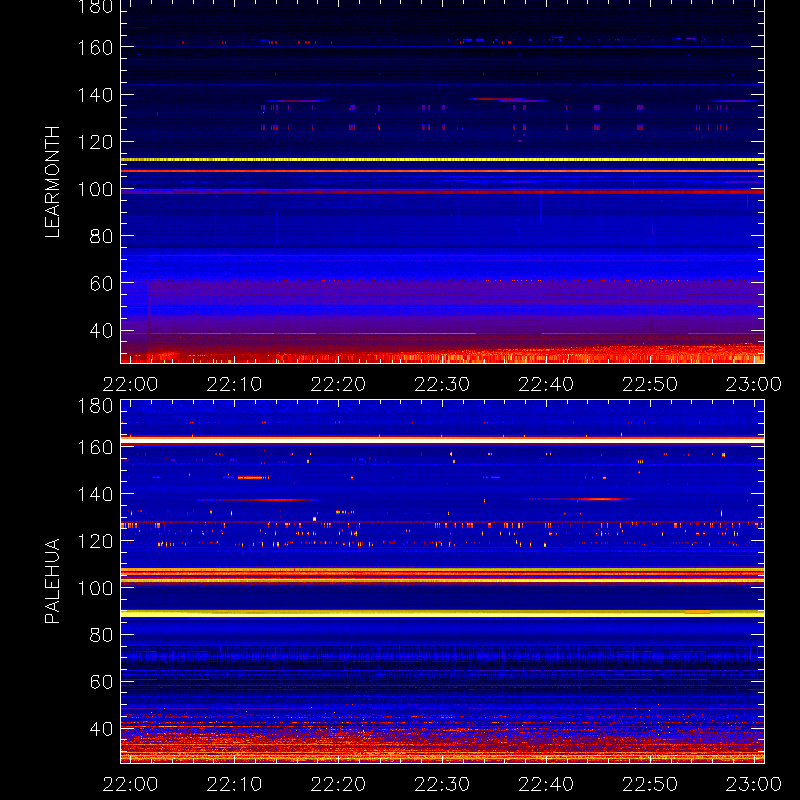The height and width of the screenshot is (800, 800).
Task: Pick the 40 tick label on the Palehua plot
Action: click(101, 729)
